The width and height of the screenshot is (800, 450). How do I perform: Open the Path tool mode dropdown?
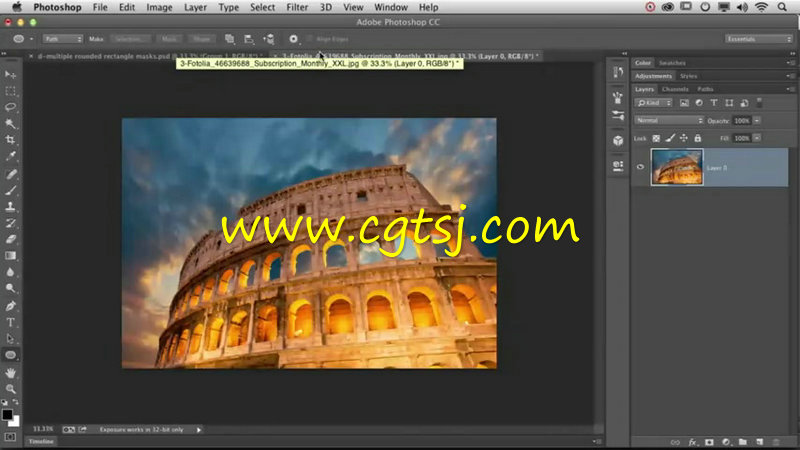tap(62, 39)
